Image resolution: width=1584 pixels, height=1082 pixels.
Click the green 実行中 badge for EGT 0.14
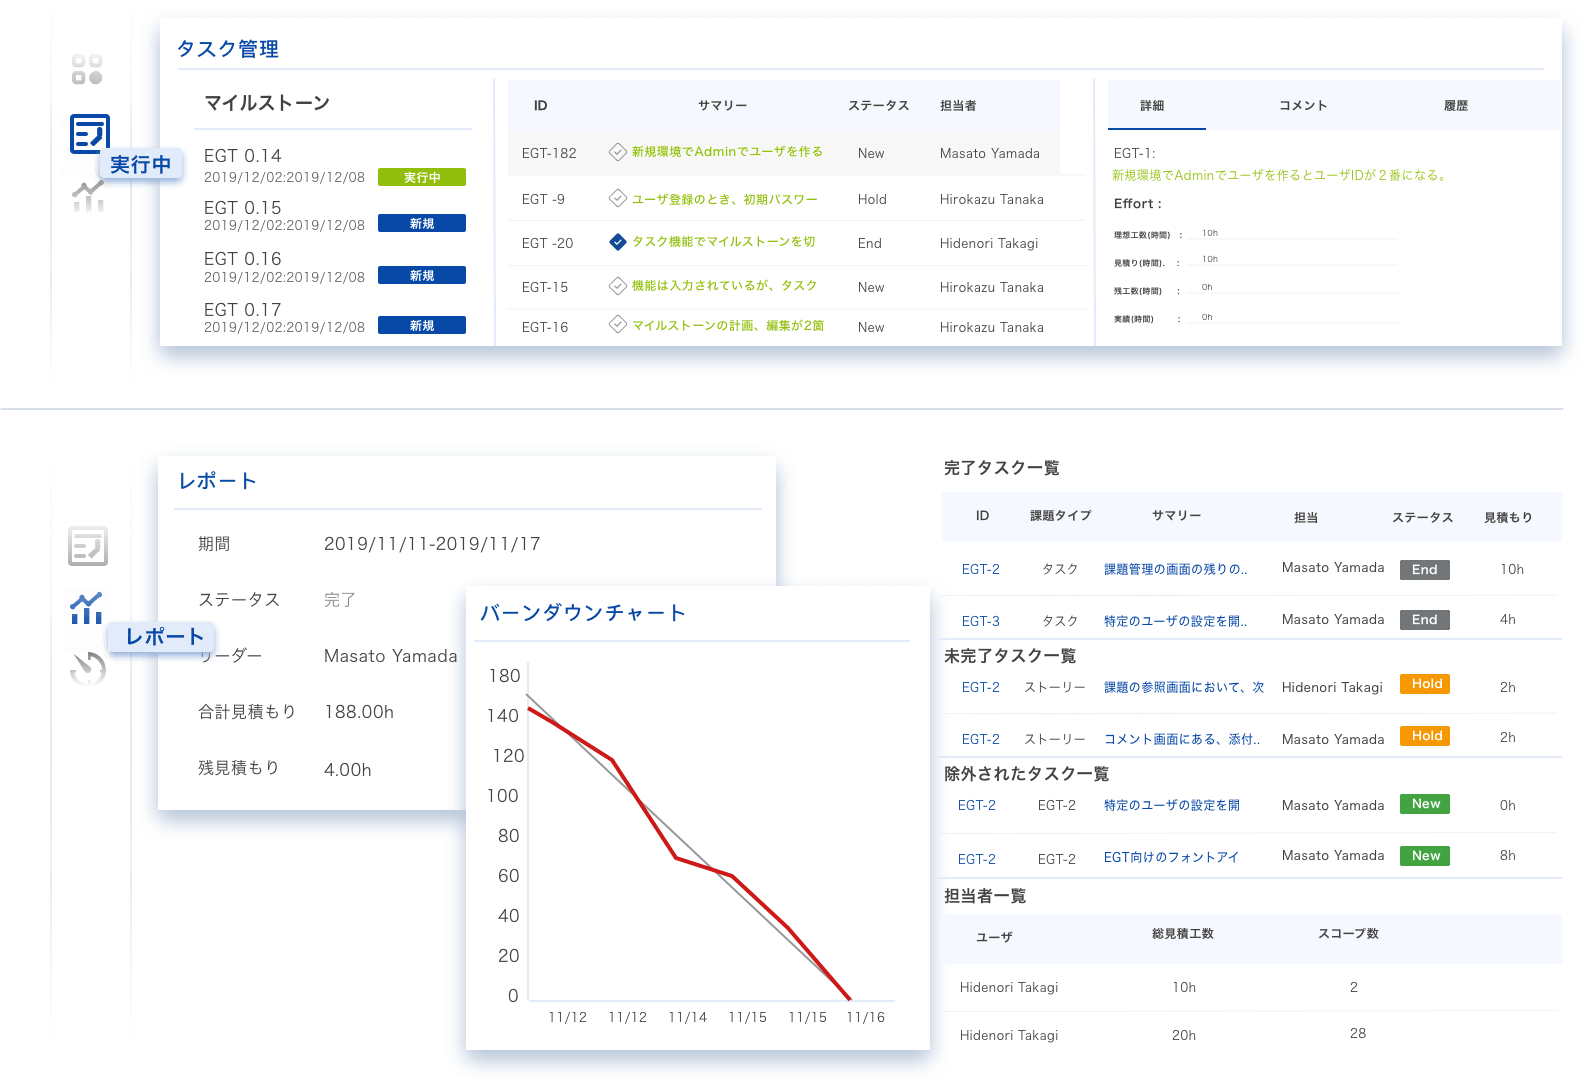click(x=422, y=177)
